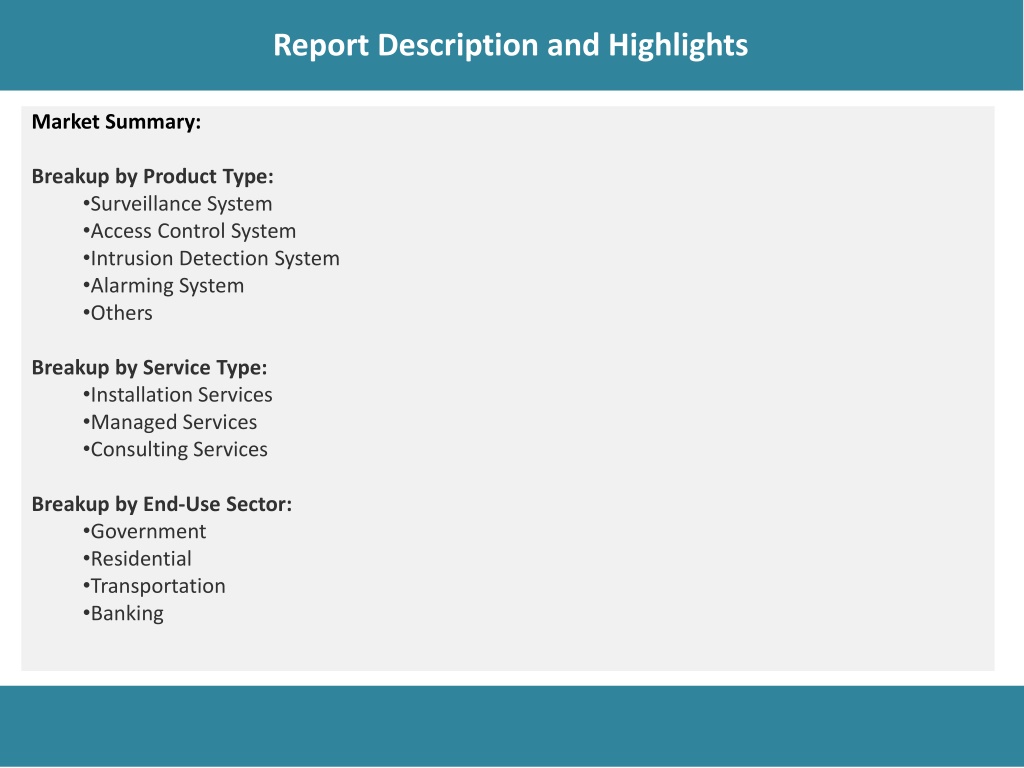Select the 'Intrusion Detection System' bullet
The image size is (1024, 768).
point(211,259)
